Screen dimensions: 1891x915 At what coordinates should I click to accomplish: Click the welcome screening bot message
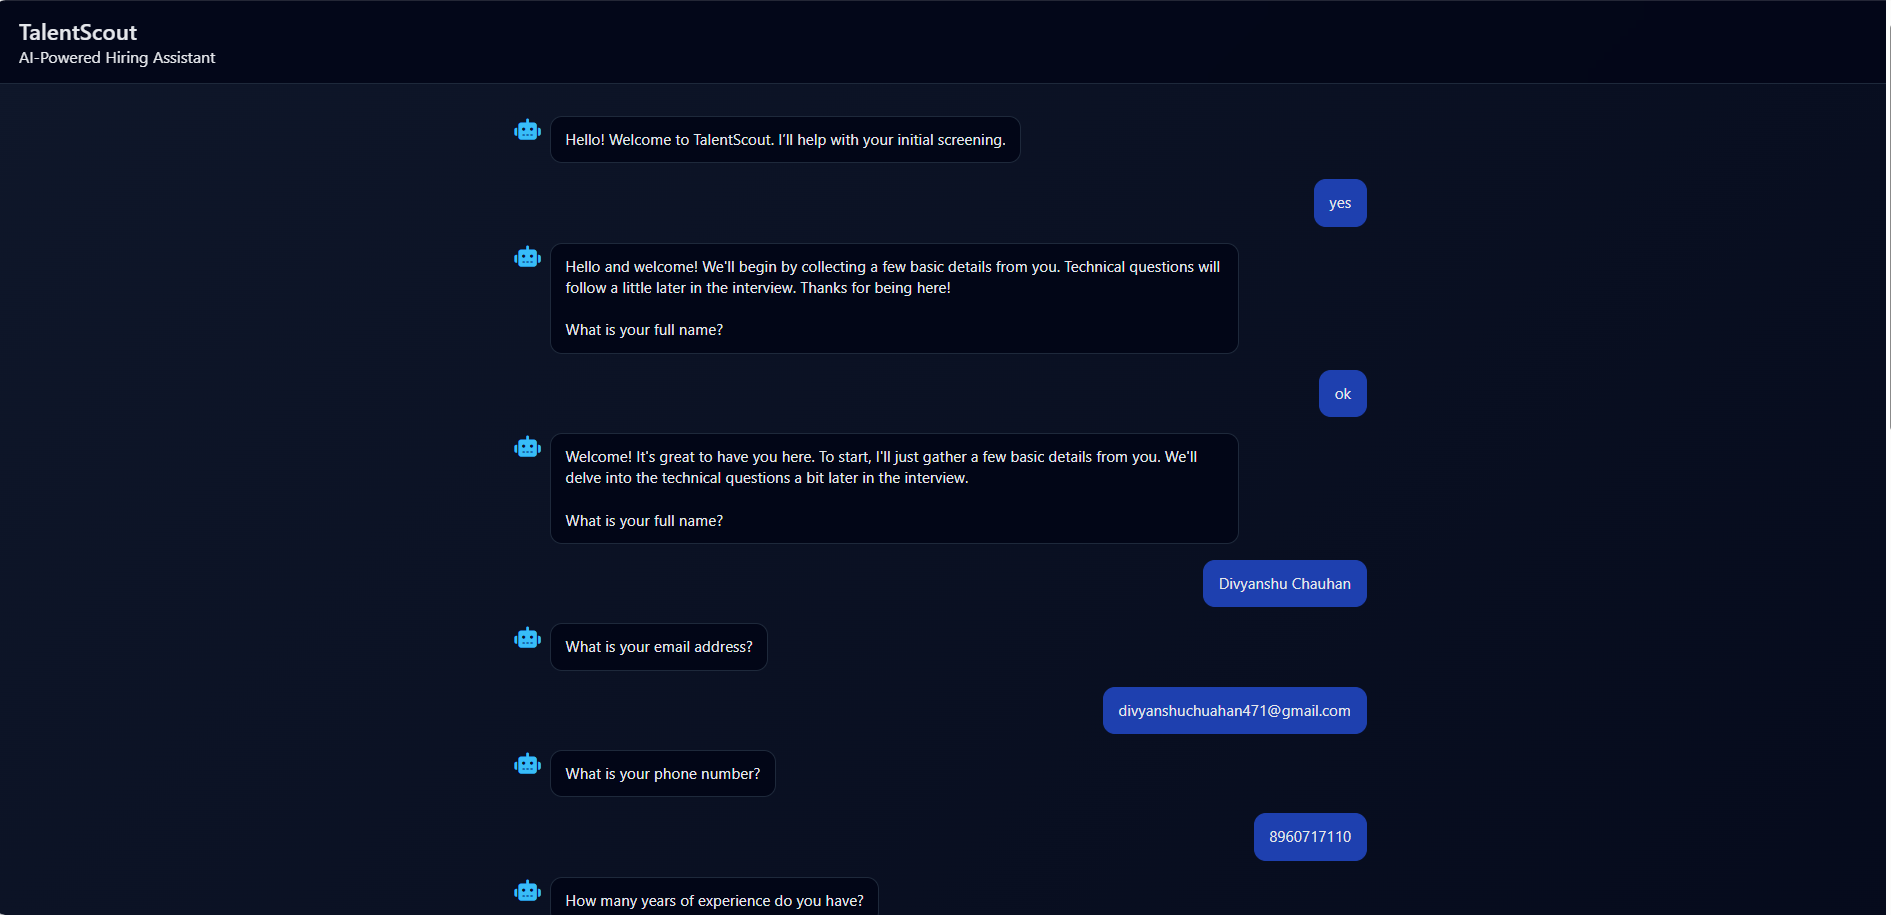pyautogui.click(x=785, y=139)
